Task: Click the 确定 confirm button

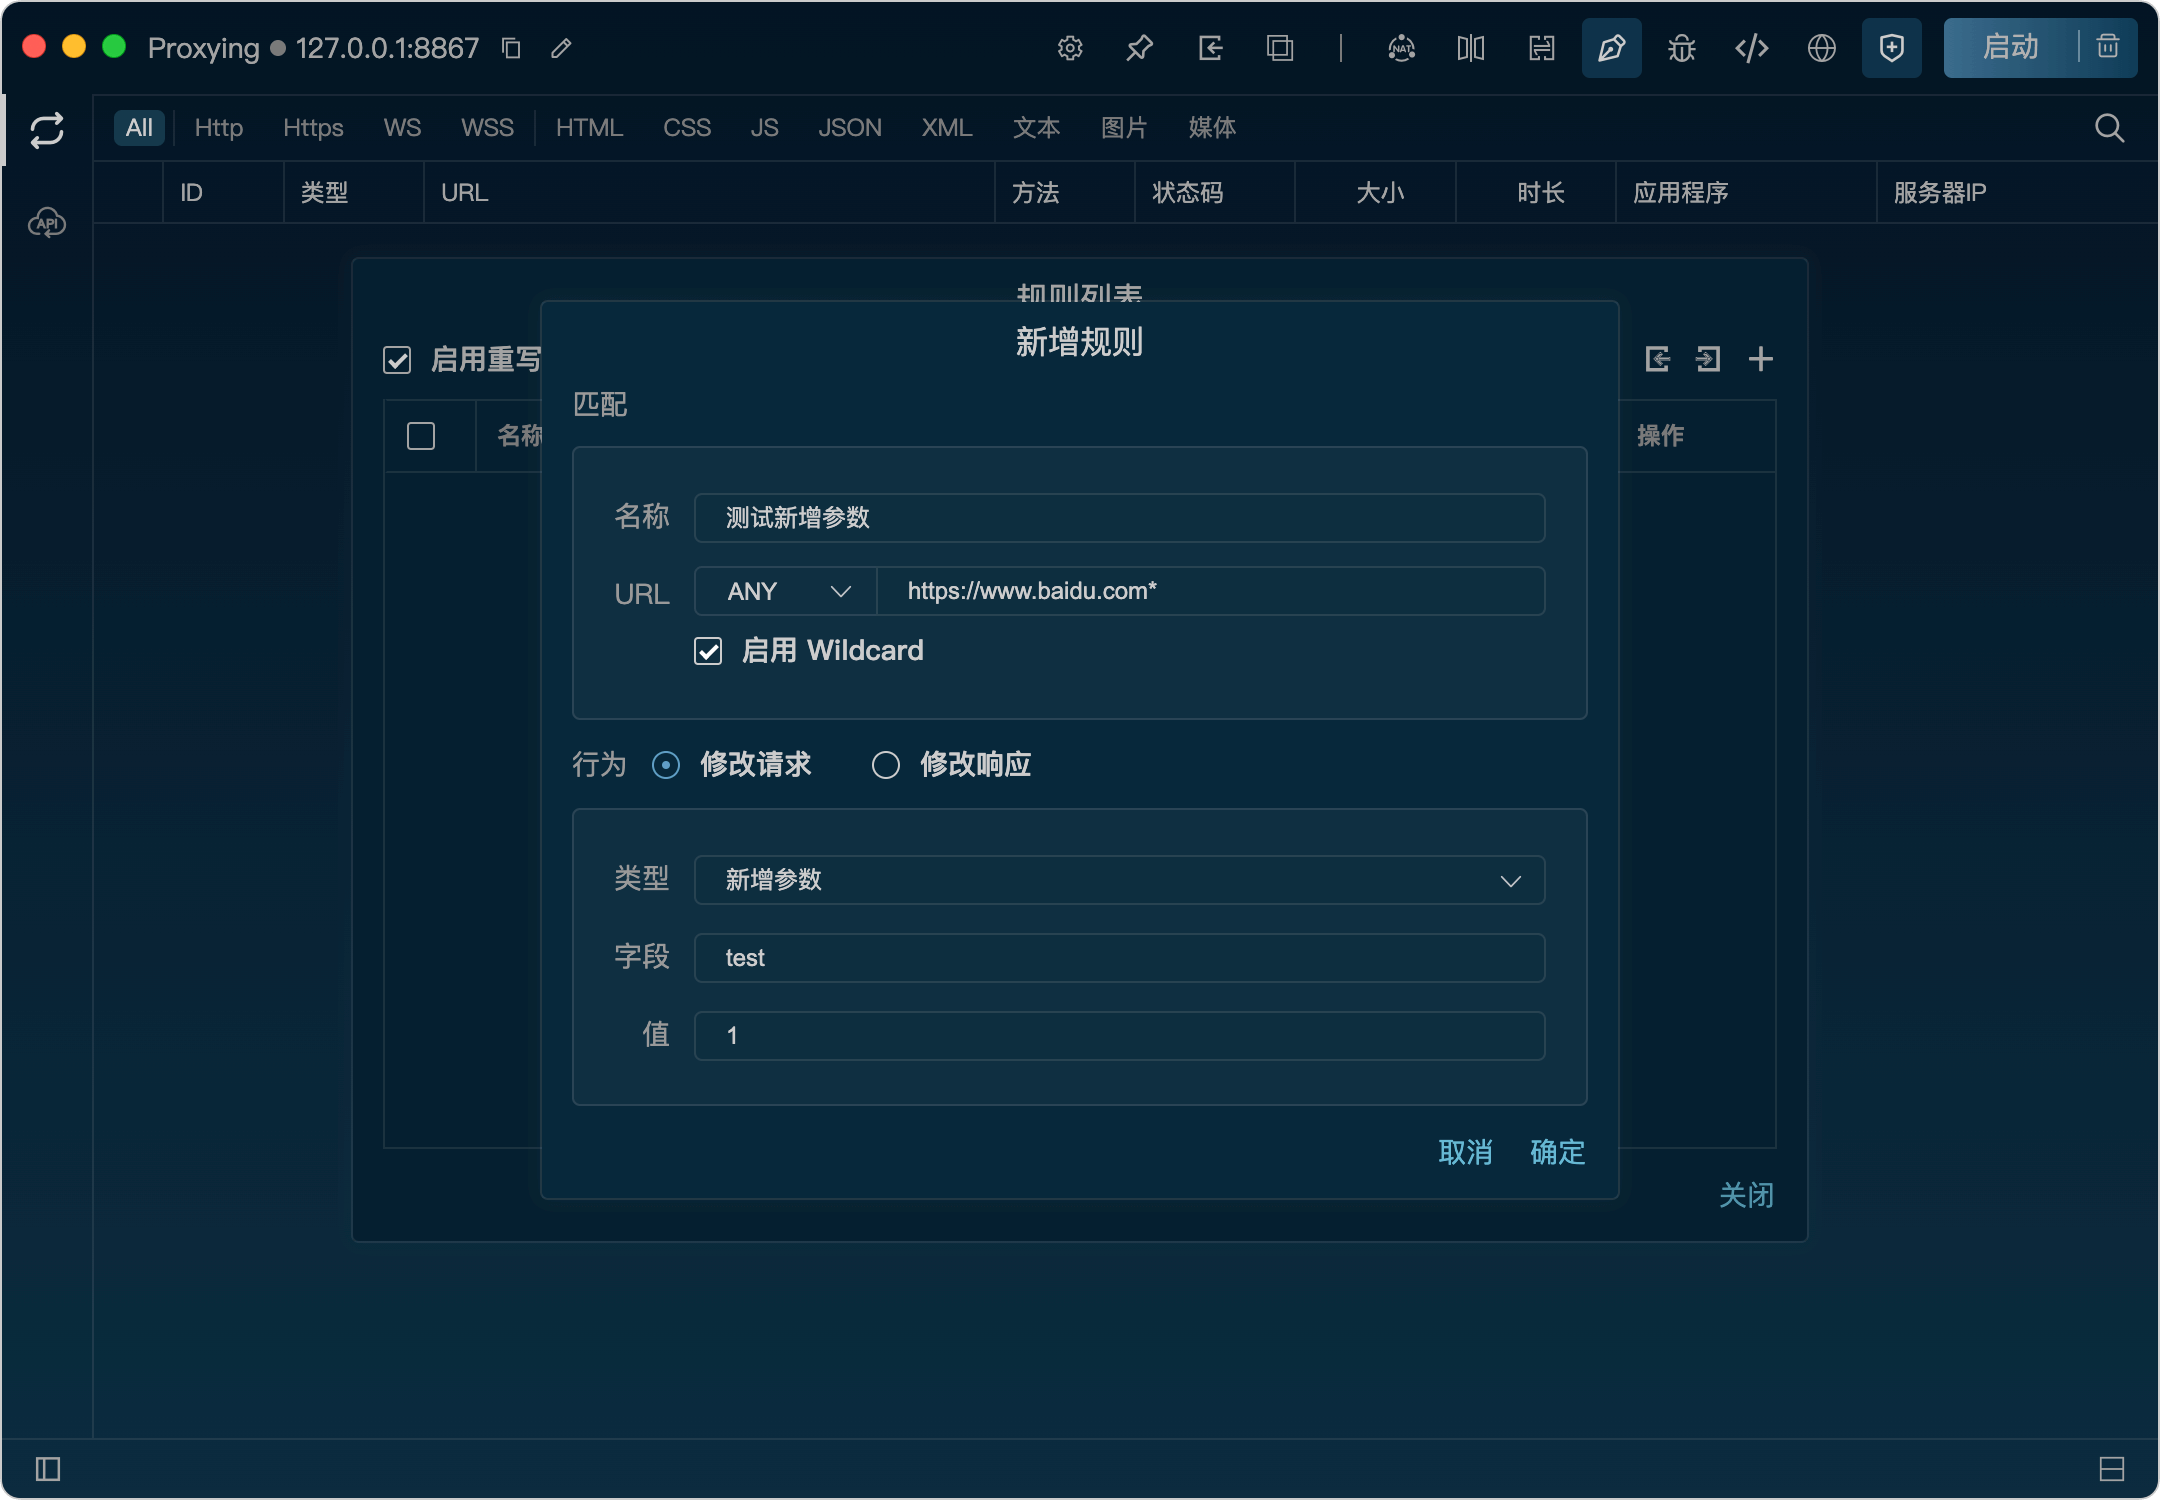Action: point(1557,1152)
